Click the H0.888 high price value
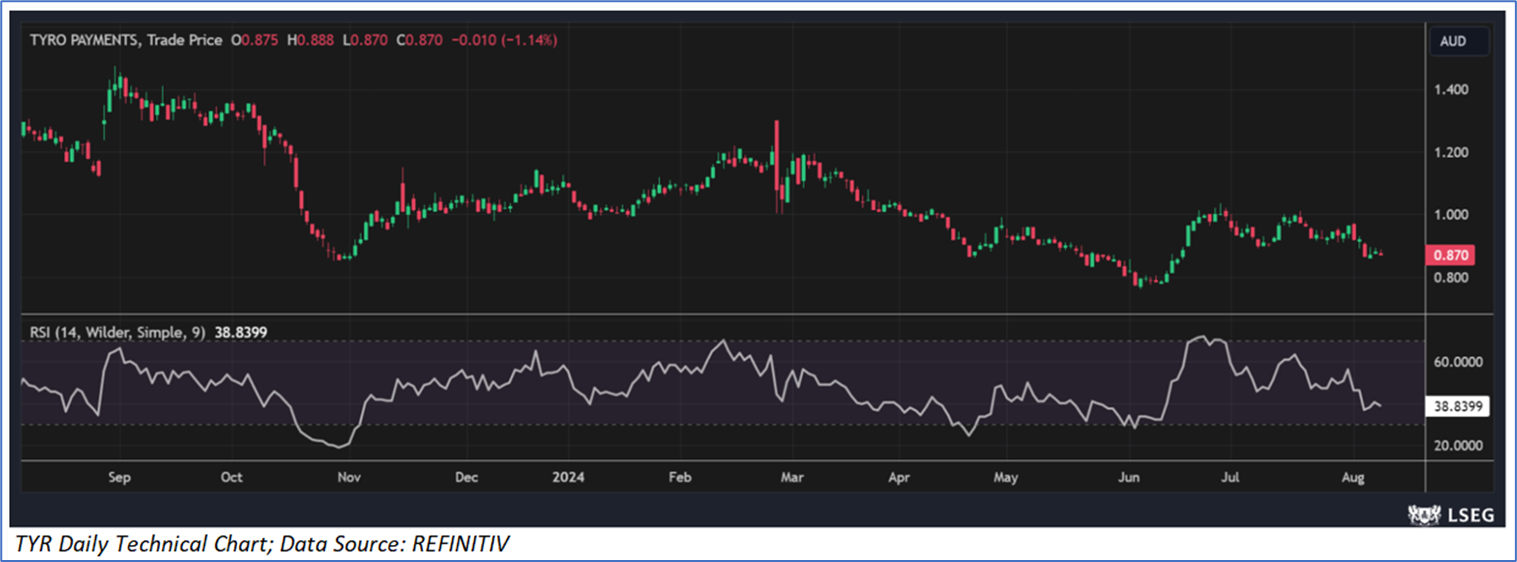Viewport: 1517px width, 562px height. [311, 40]
